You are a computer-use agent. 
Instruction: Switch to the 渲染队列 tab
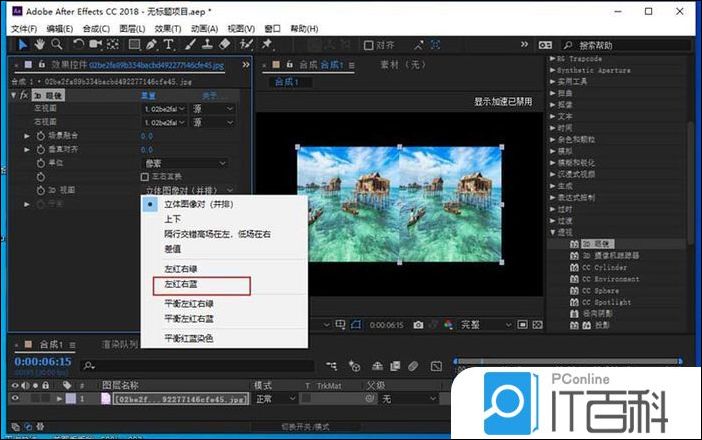click(120, 345)
